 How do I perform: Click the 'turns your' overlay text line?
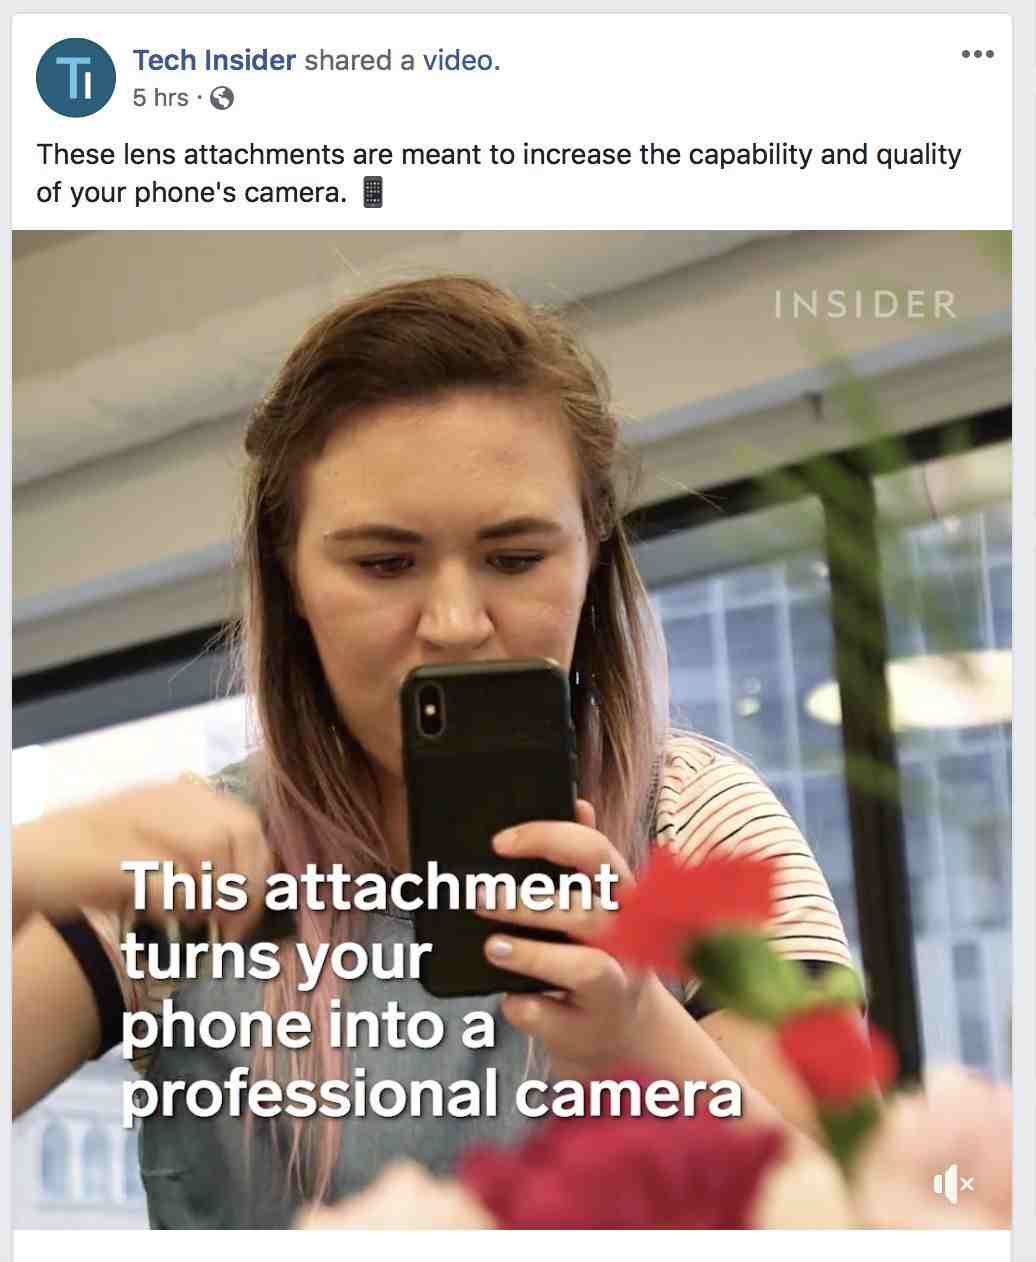pos(276,956)
